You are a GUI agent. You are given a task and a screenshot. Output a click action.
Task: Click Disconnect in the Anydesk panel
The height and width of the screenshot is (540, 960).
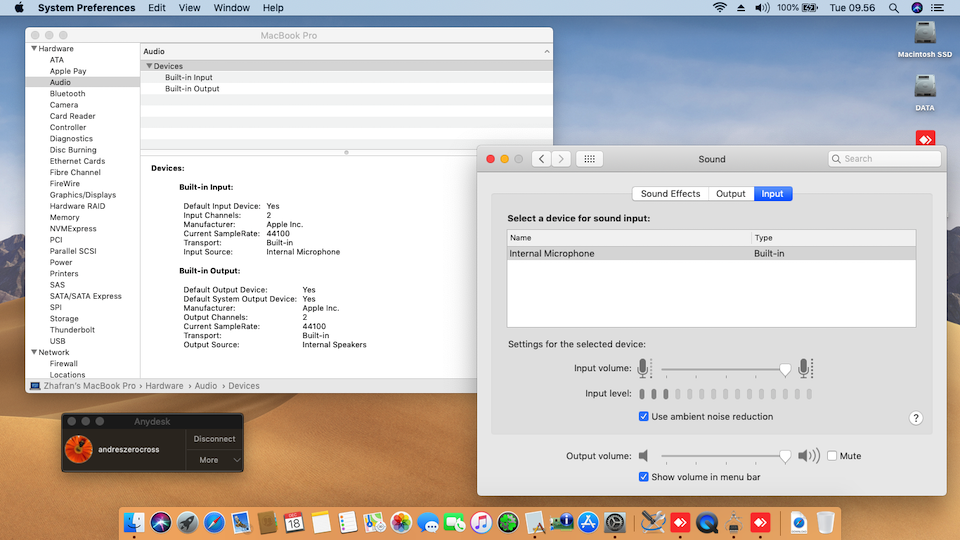215,439
